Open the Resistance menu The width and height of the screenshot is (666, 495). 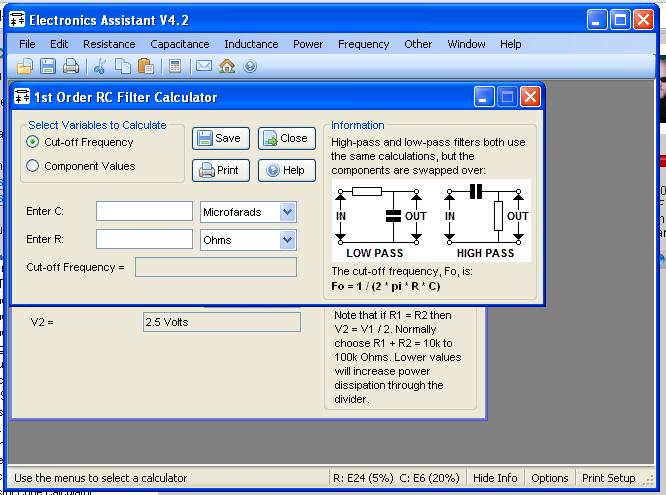pyautogui.click(x=109, y=44)
